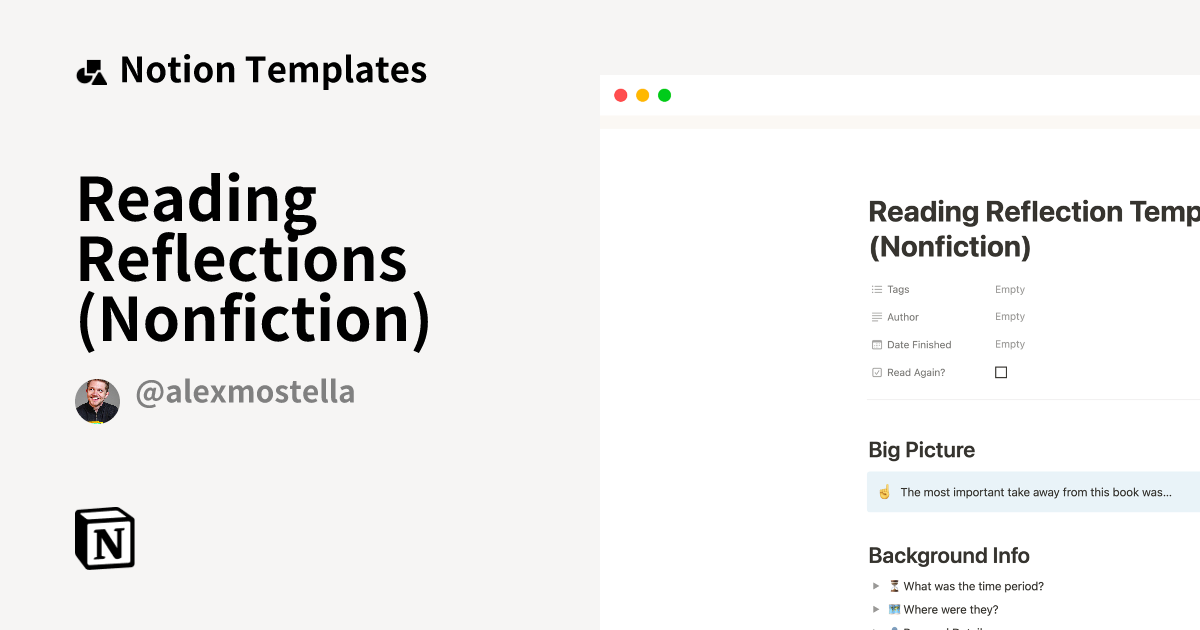1200x630 pixels.
Task: Expand 'Where were they?' toggle
Action: (876, 609)
